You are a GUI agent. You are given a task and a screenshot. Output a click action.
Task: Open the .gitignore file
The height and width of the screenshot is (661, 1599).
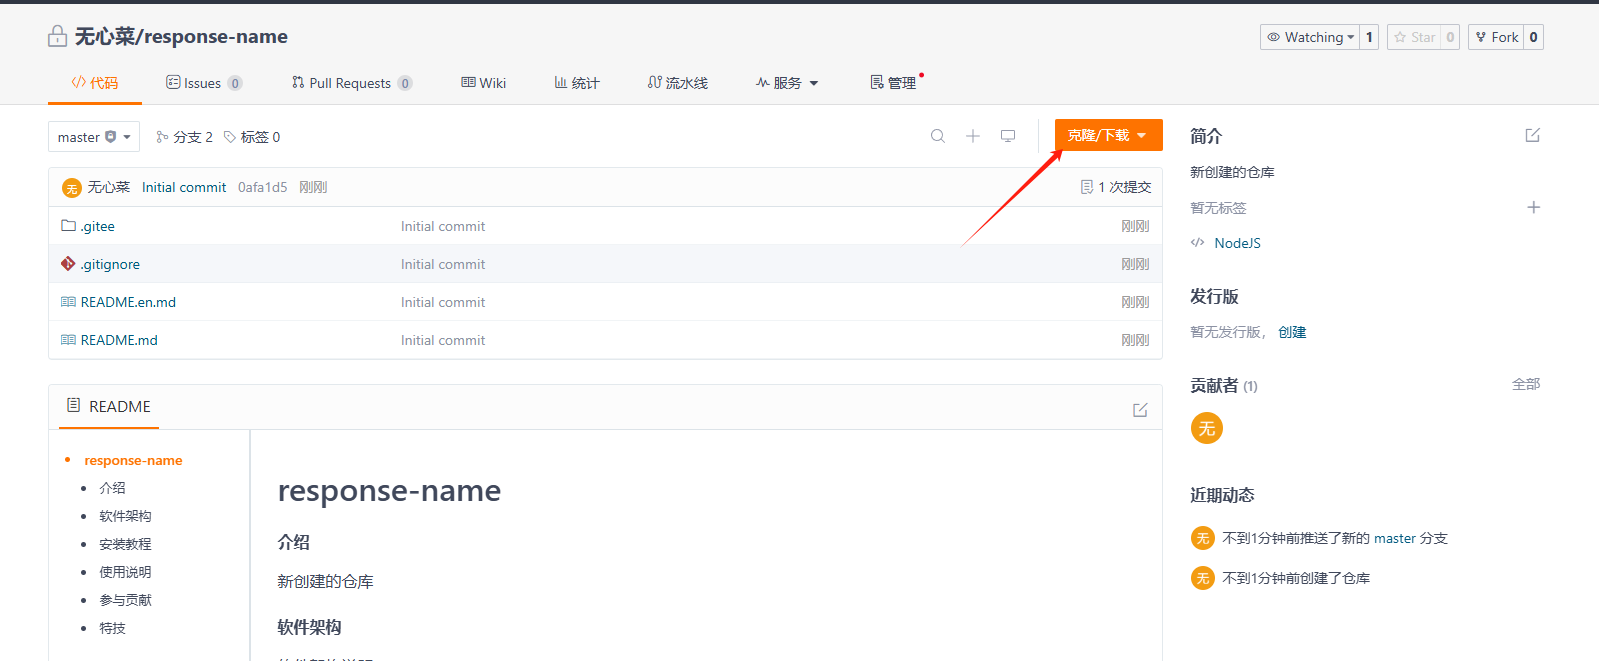(110, 264)
